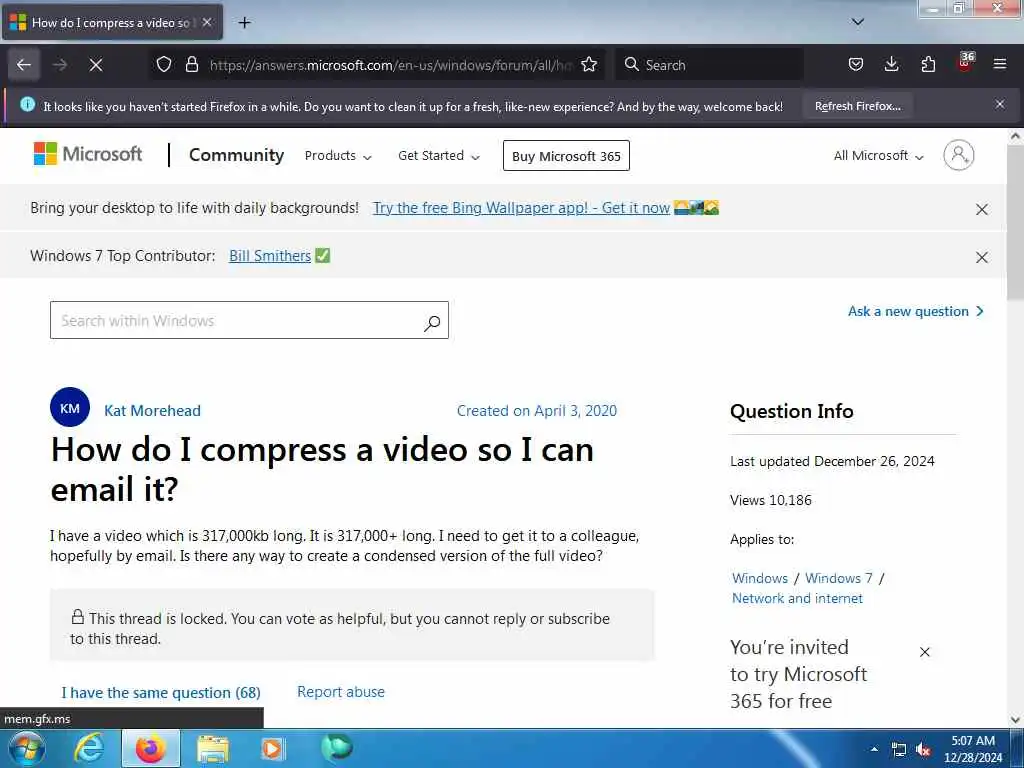Click the Firefox taskbar icon

click(150, 748)
